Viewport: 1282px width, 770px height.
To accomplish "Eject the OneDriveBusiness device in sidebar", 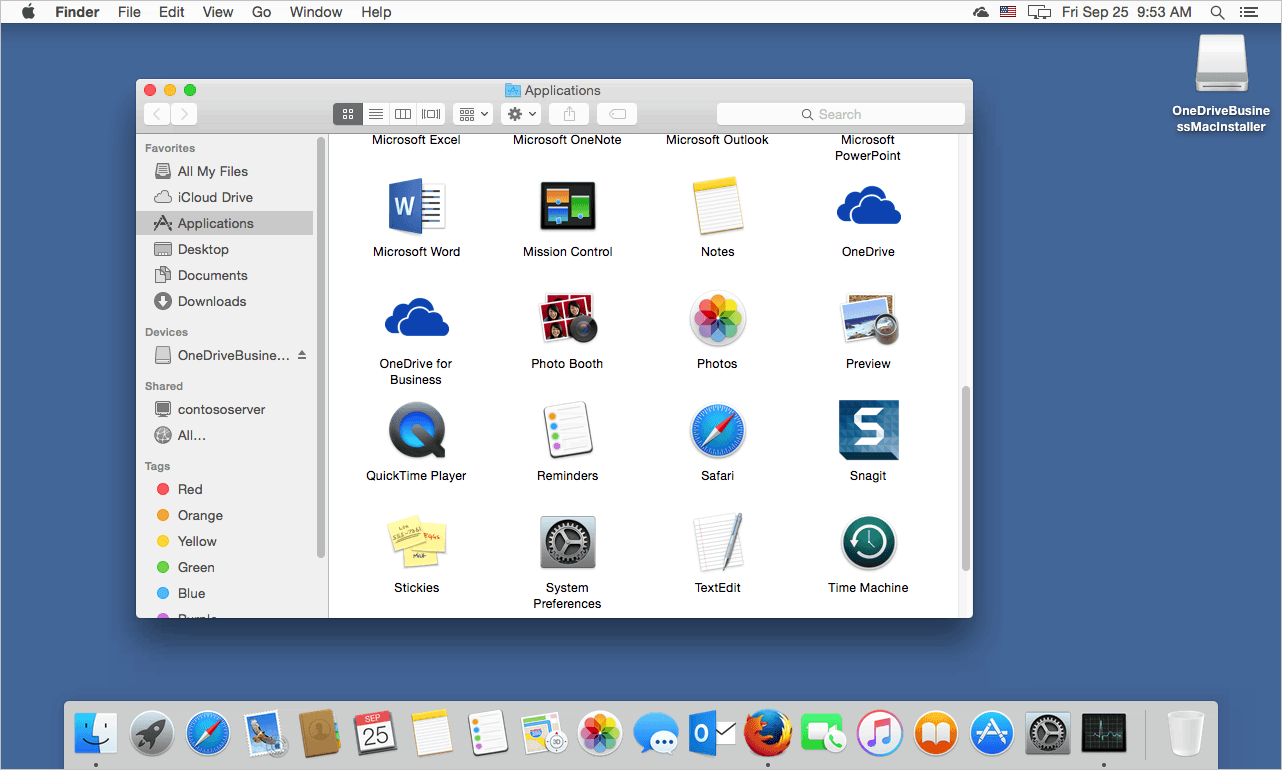I will click(302, 355).
